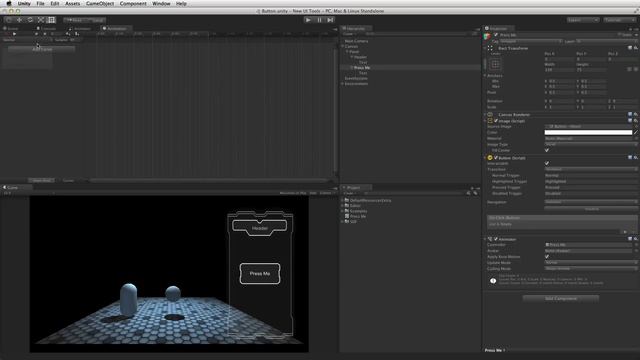Open the Apple menu
Screen dimensions: 640x360
coord(9,4)
